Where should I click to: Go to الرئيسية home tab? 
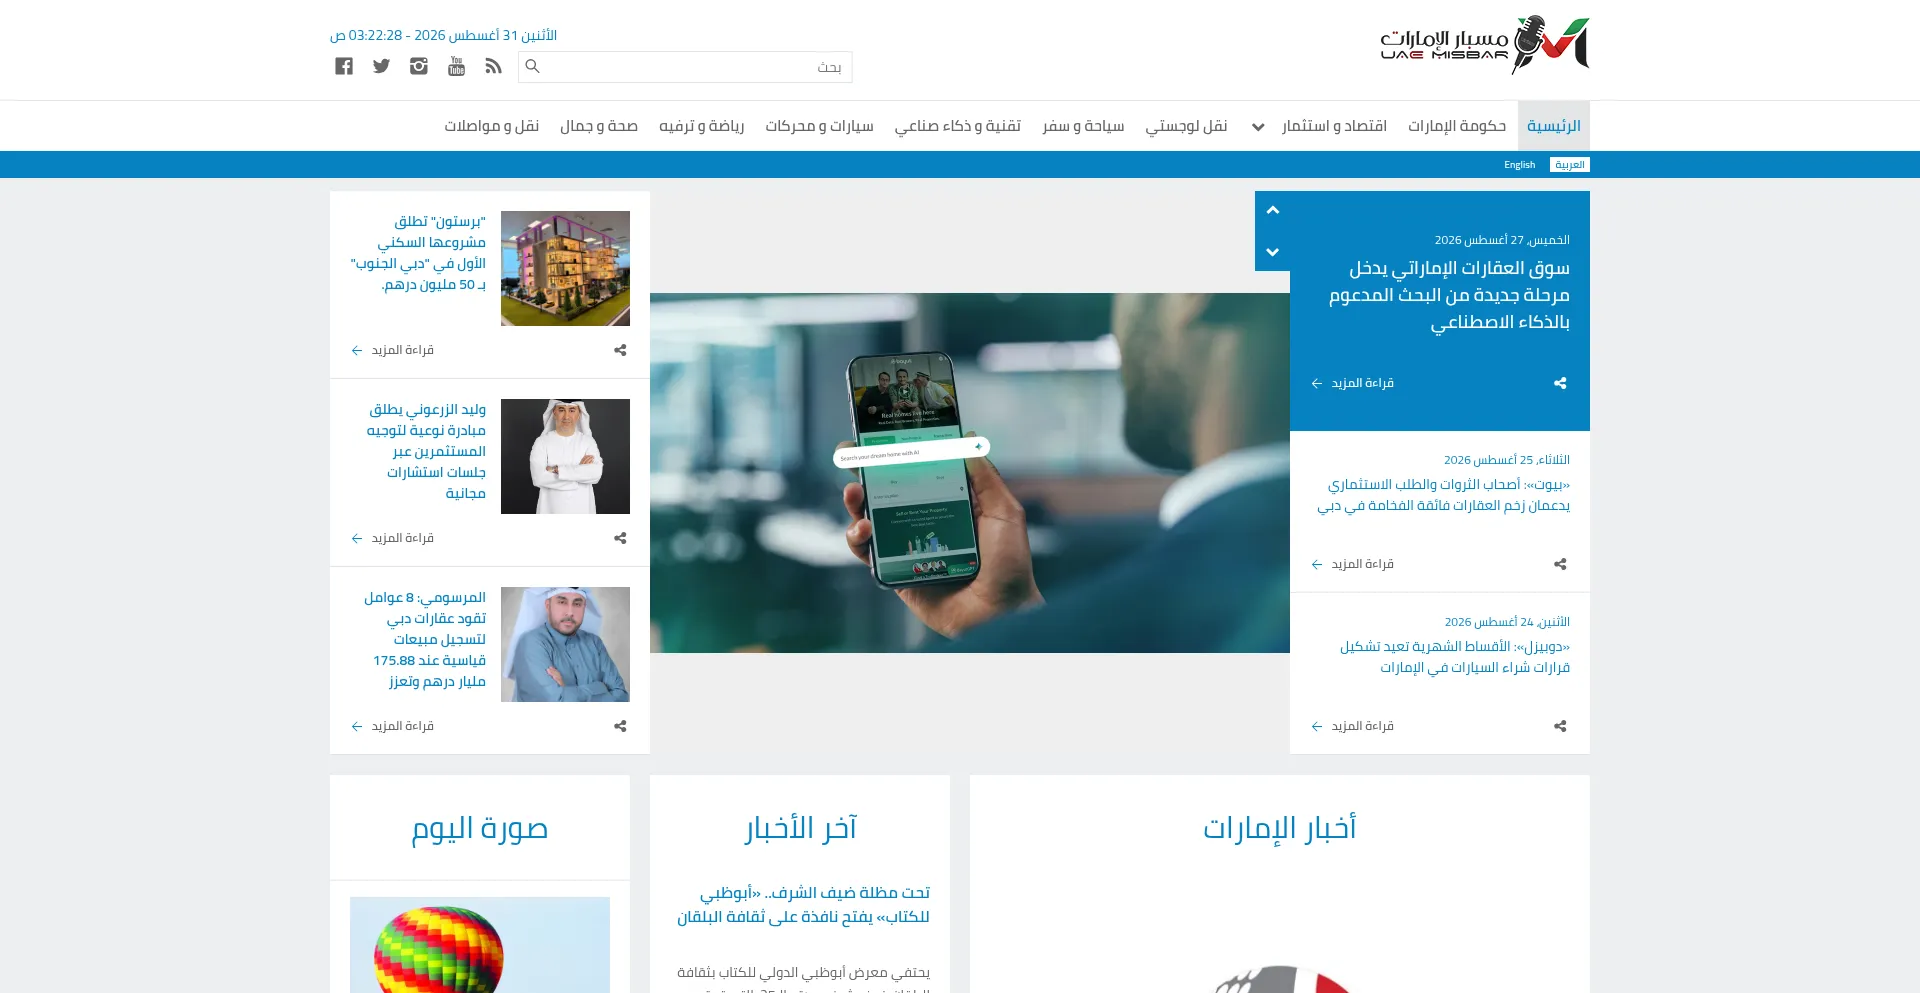pyautogui.click(x=1553, y=126)
